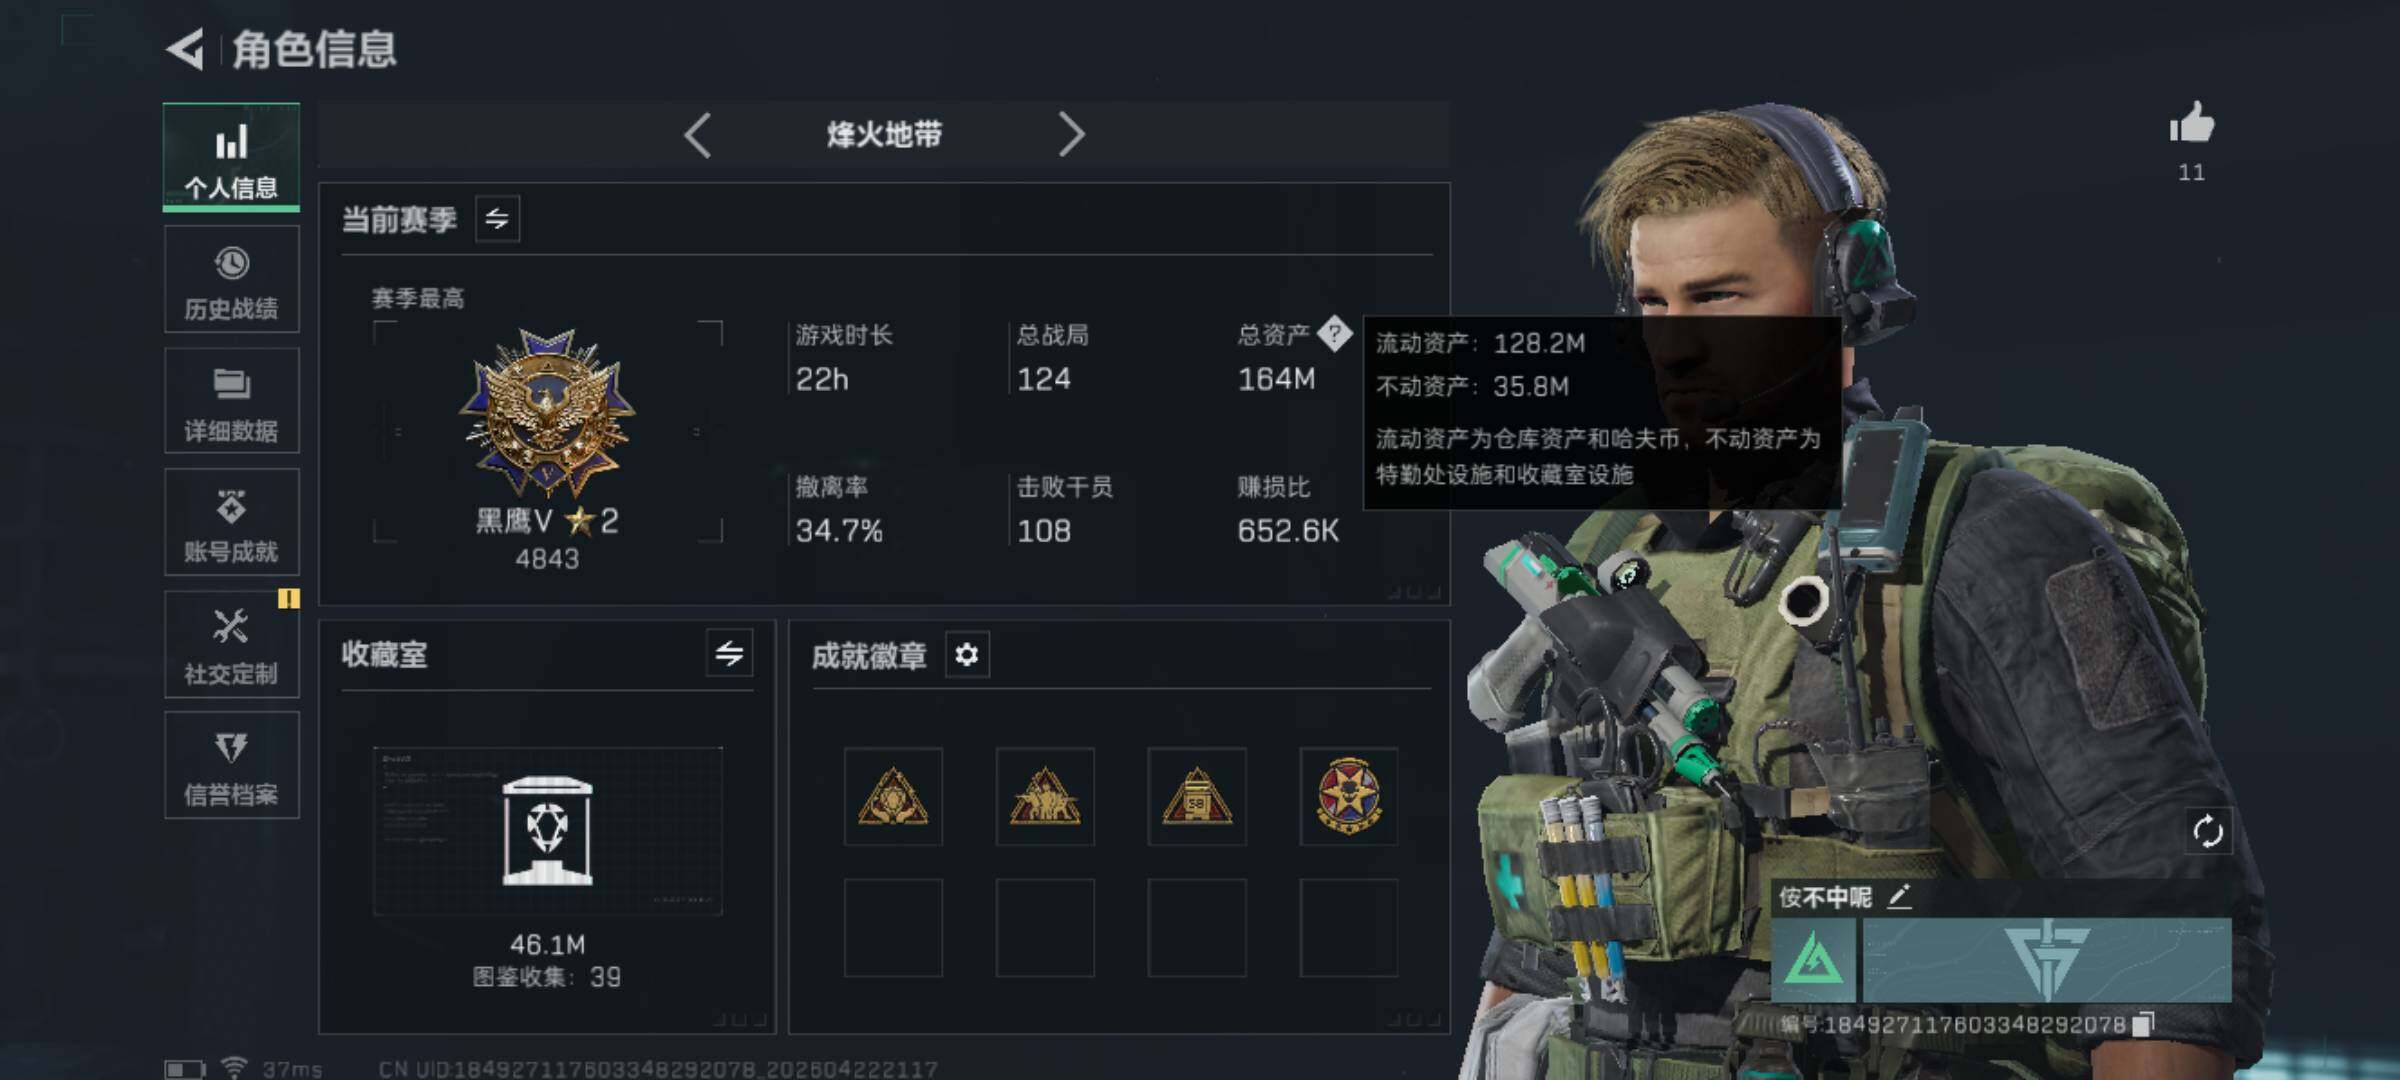Toggle the 当前赛季 season switch
This screenshot has width=2400, height=1080.
[497, 218]
